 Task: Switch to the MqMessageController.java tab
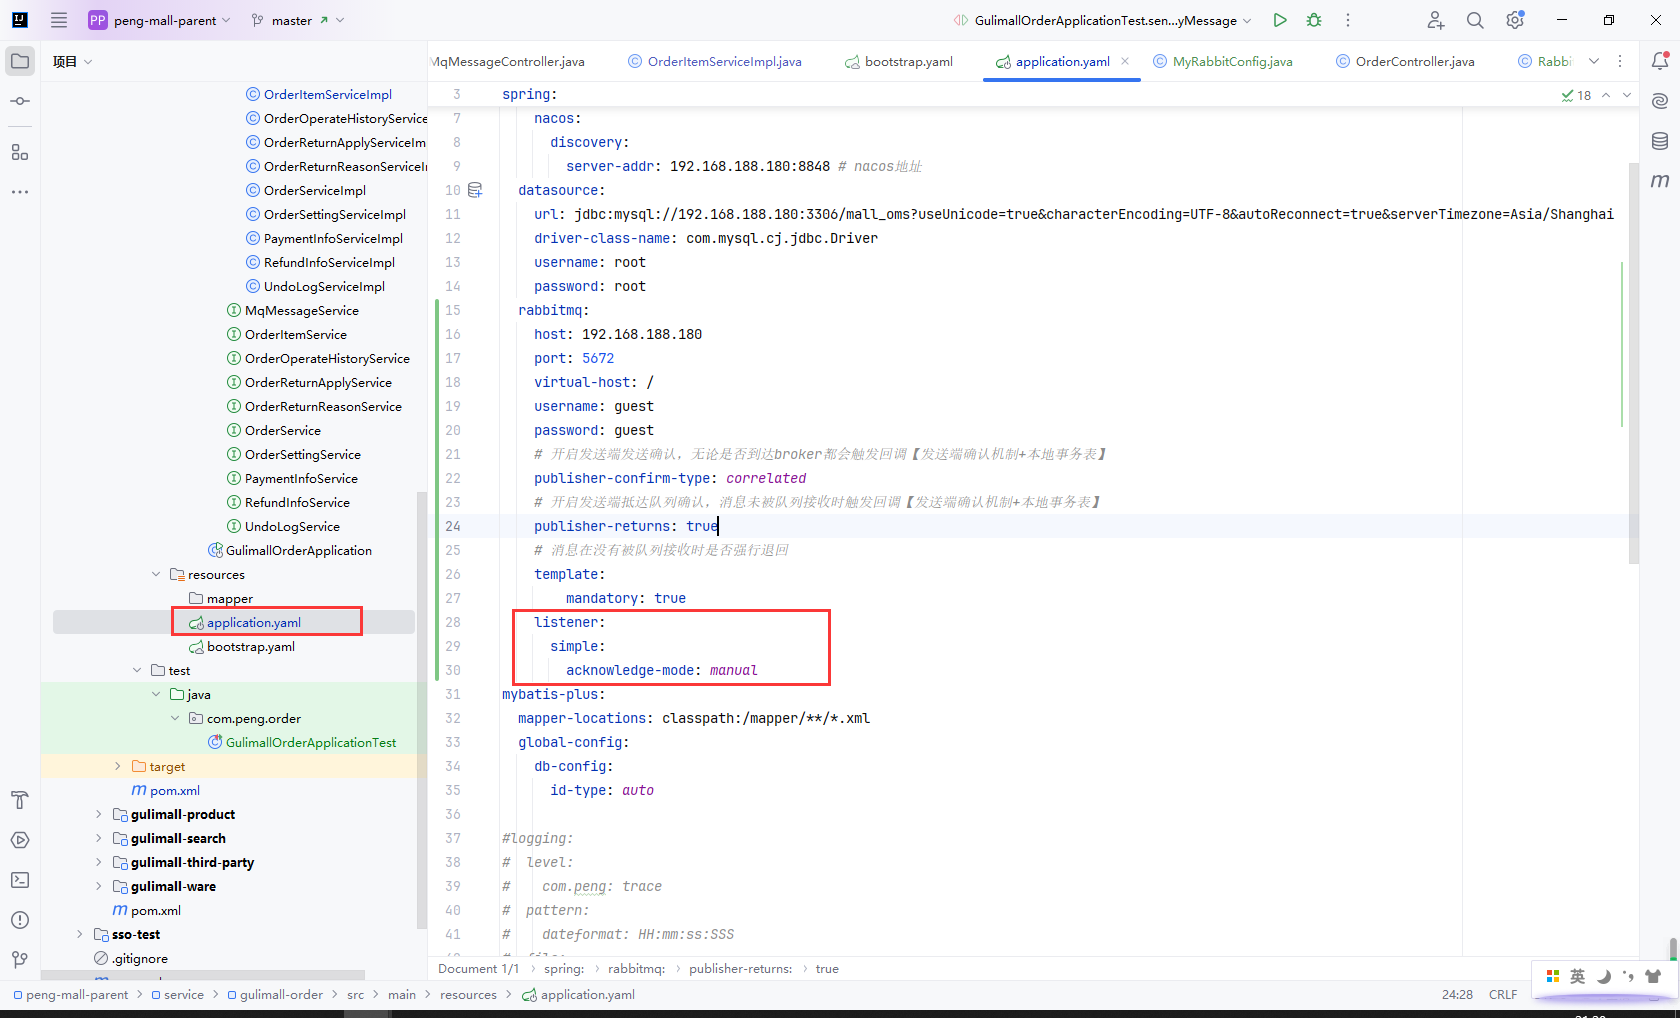click(x=507, y=61)
